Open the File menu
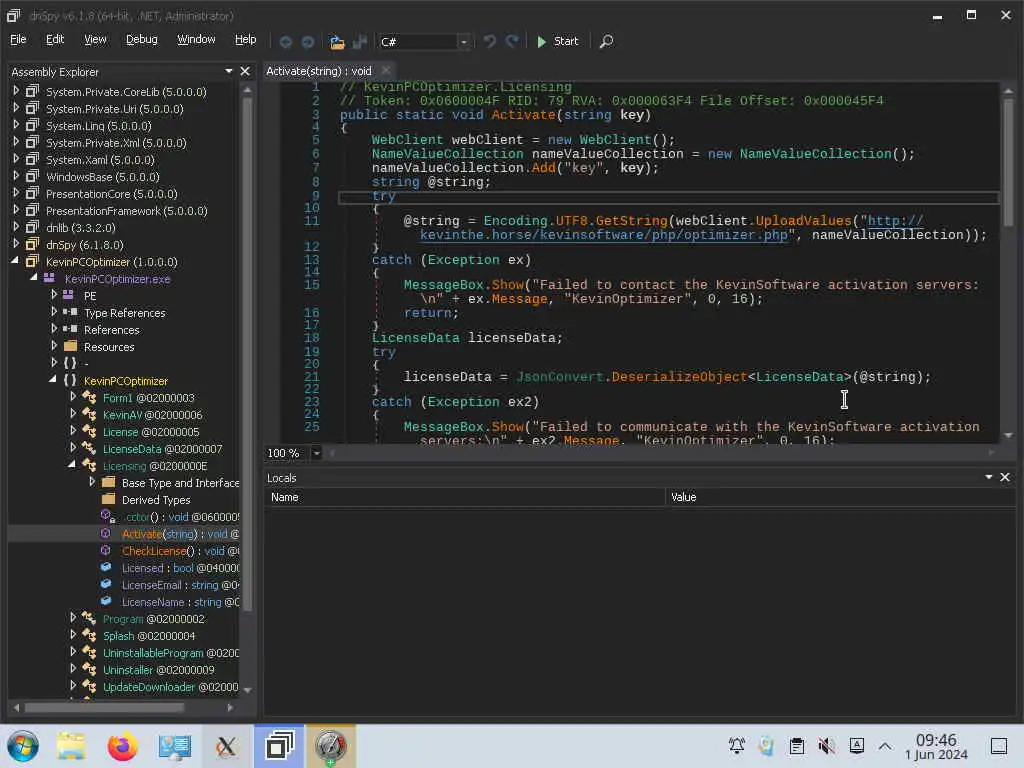 tap(18, 39)
